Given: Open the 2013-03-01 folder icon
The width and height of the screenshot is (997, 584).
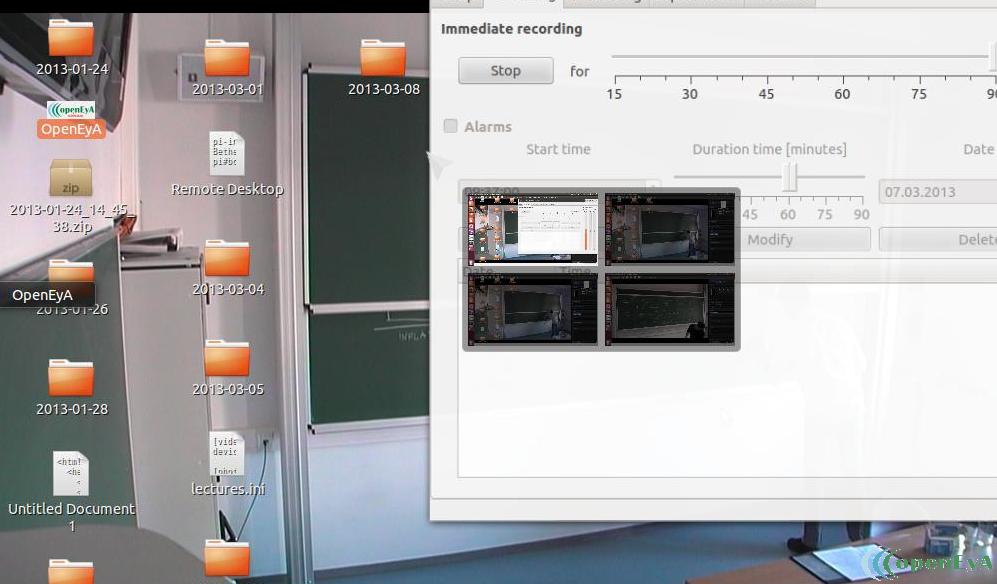Looking at the screenshot, I should (226, 58).
